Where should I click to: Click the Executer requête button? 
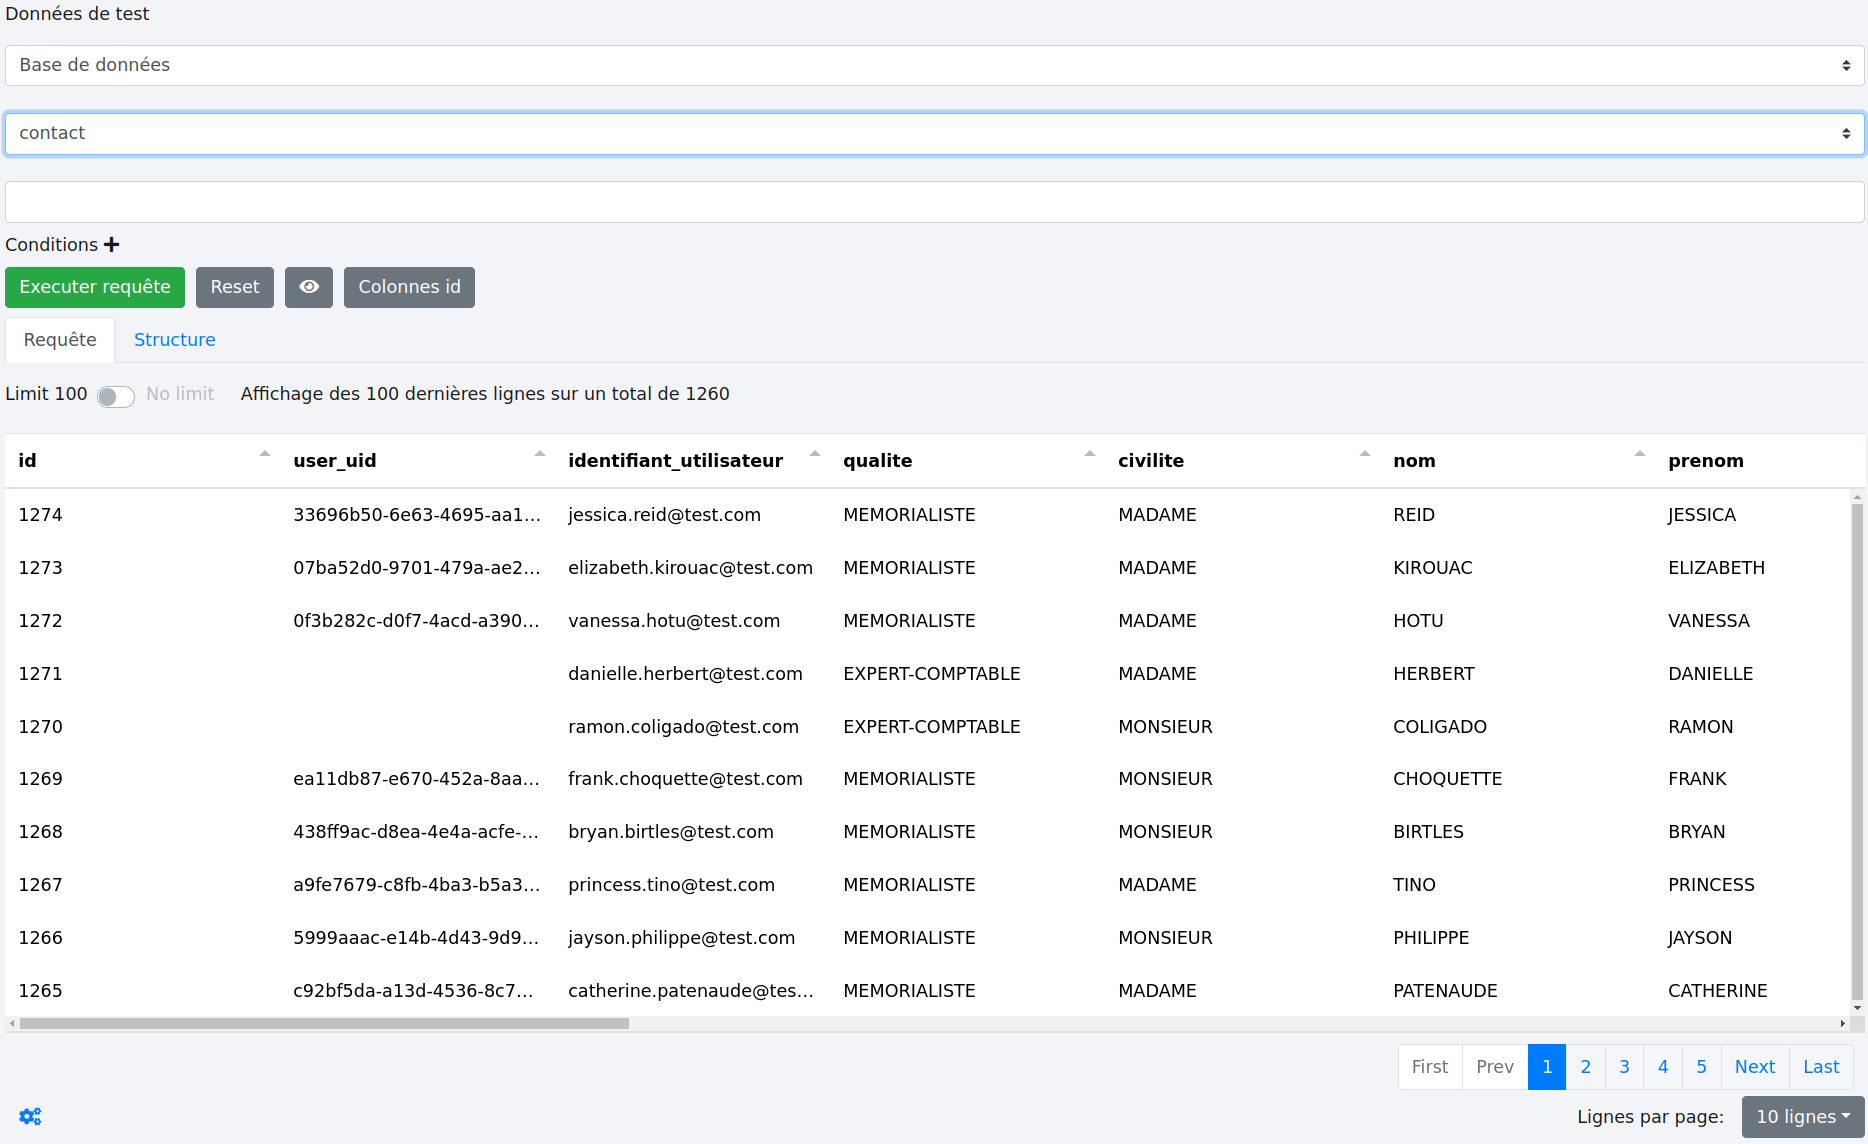[x=95, y=287]
